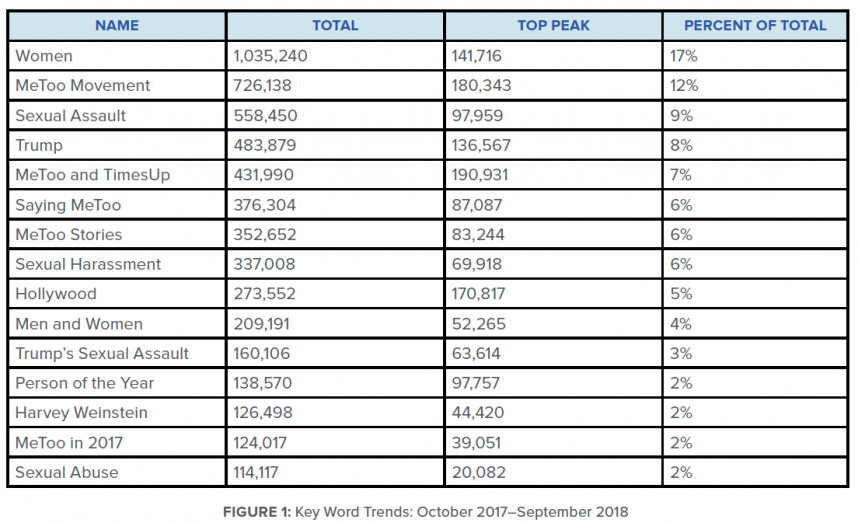Click the MeToo Movement name cell
This screenshot has width=858, height=523.
click(x=83, y=86)
